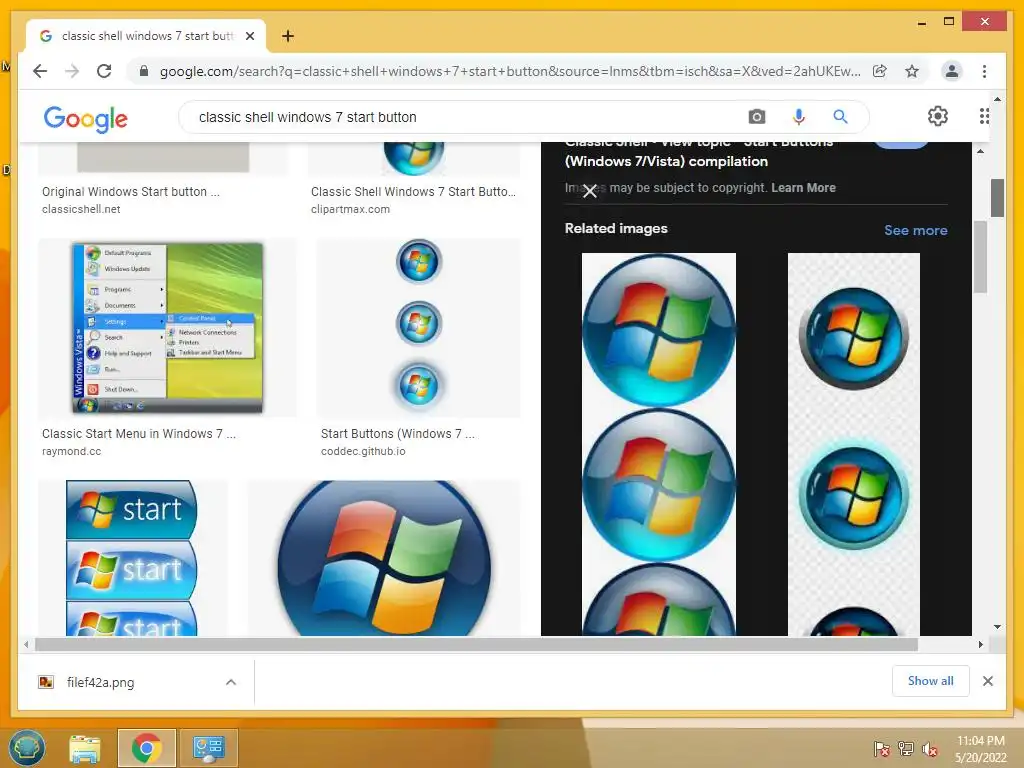Screen dimensions: 1024x768
Task: Click the horizontal scrollbar left arrow
Action: (26, 645)
